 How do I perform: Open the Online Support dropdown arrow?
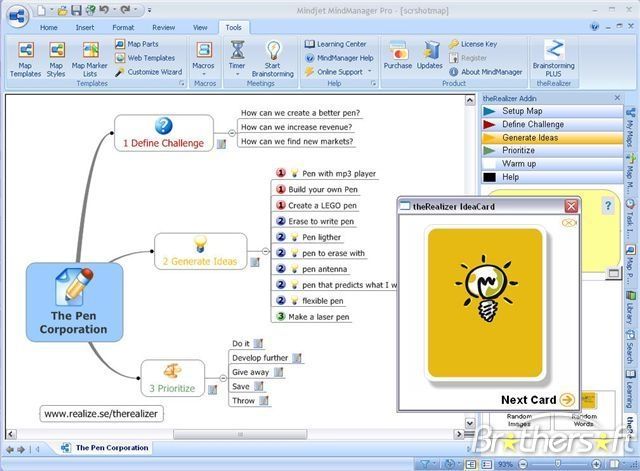pos(370,71)
